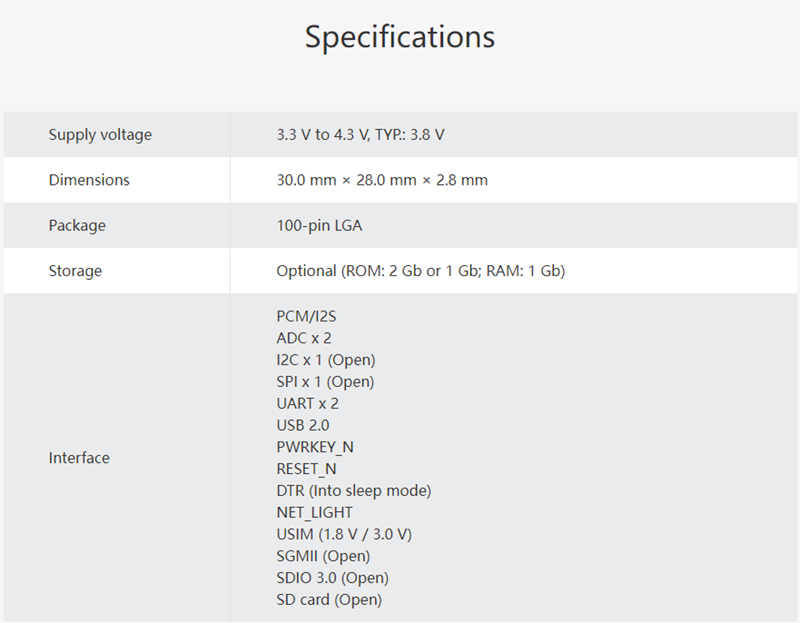Click the I2C x 1 (Open) entry

click(x=326, y=360)
